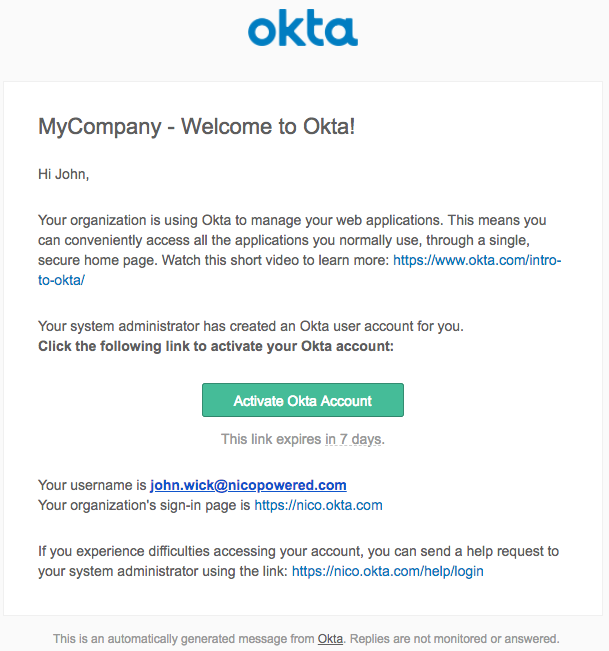The height and width of the screenshot is (651, 609).
Task: Follow the nico.okta.com/help/login help request link
Action: pos(388,571)
